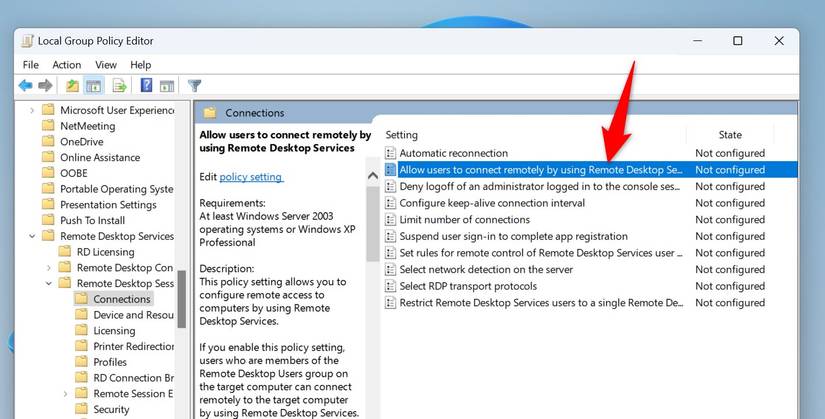
Task: Sort by the State column header
Action: (730, 135)
